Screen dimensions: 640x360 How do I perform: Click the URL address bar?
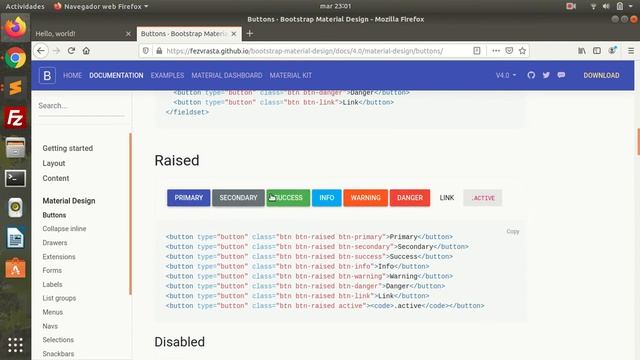point(304,51)
